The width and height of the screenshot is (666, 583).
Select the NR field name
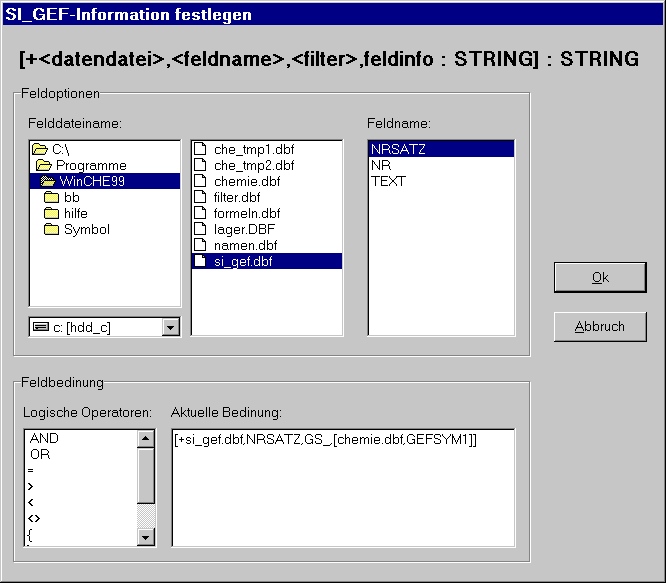(x=380, y=166)
